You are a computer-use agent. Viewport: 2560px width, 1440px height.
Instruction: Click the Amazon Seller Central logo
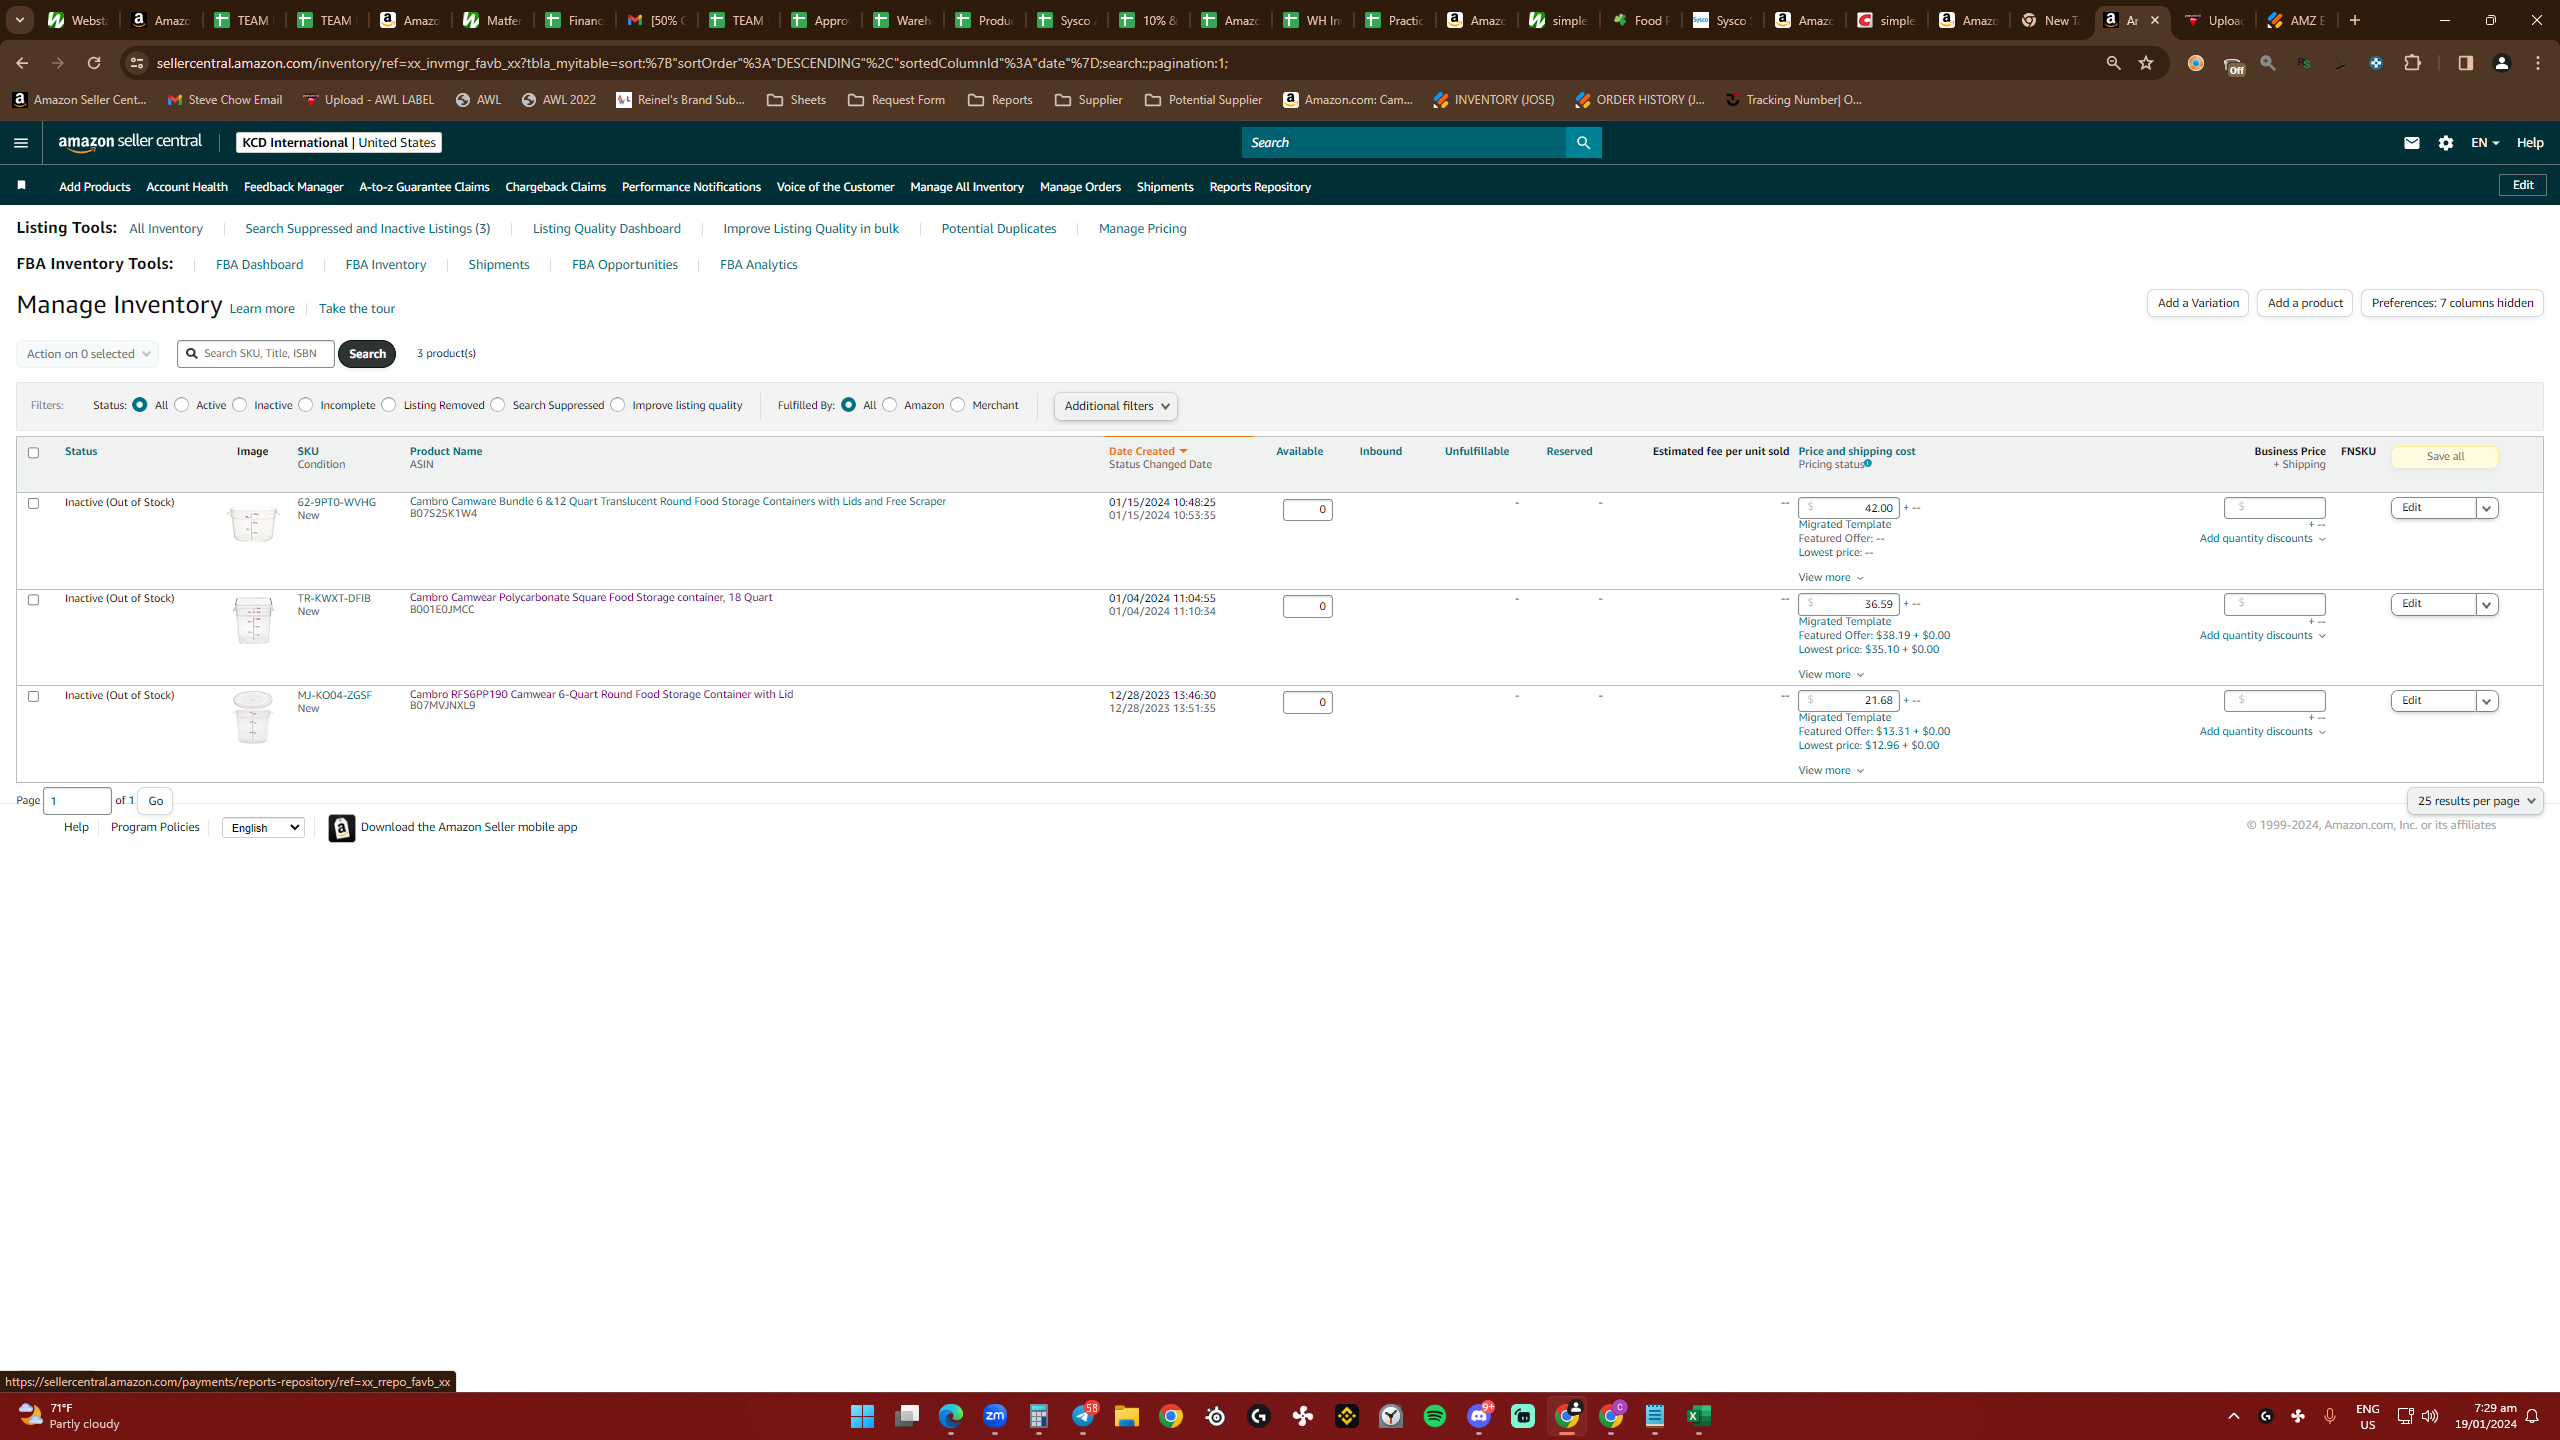(x=130, y=142)
